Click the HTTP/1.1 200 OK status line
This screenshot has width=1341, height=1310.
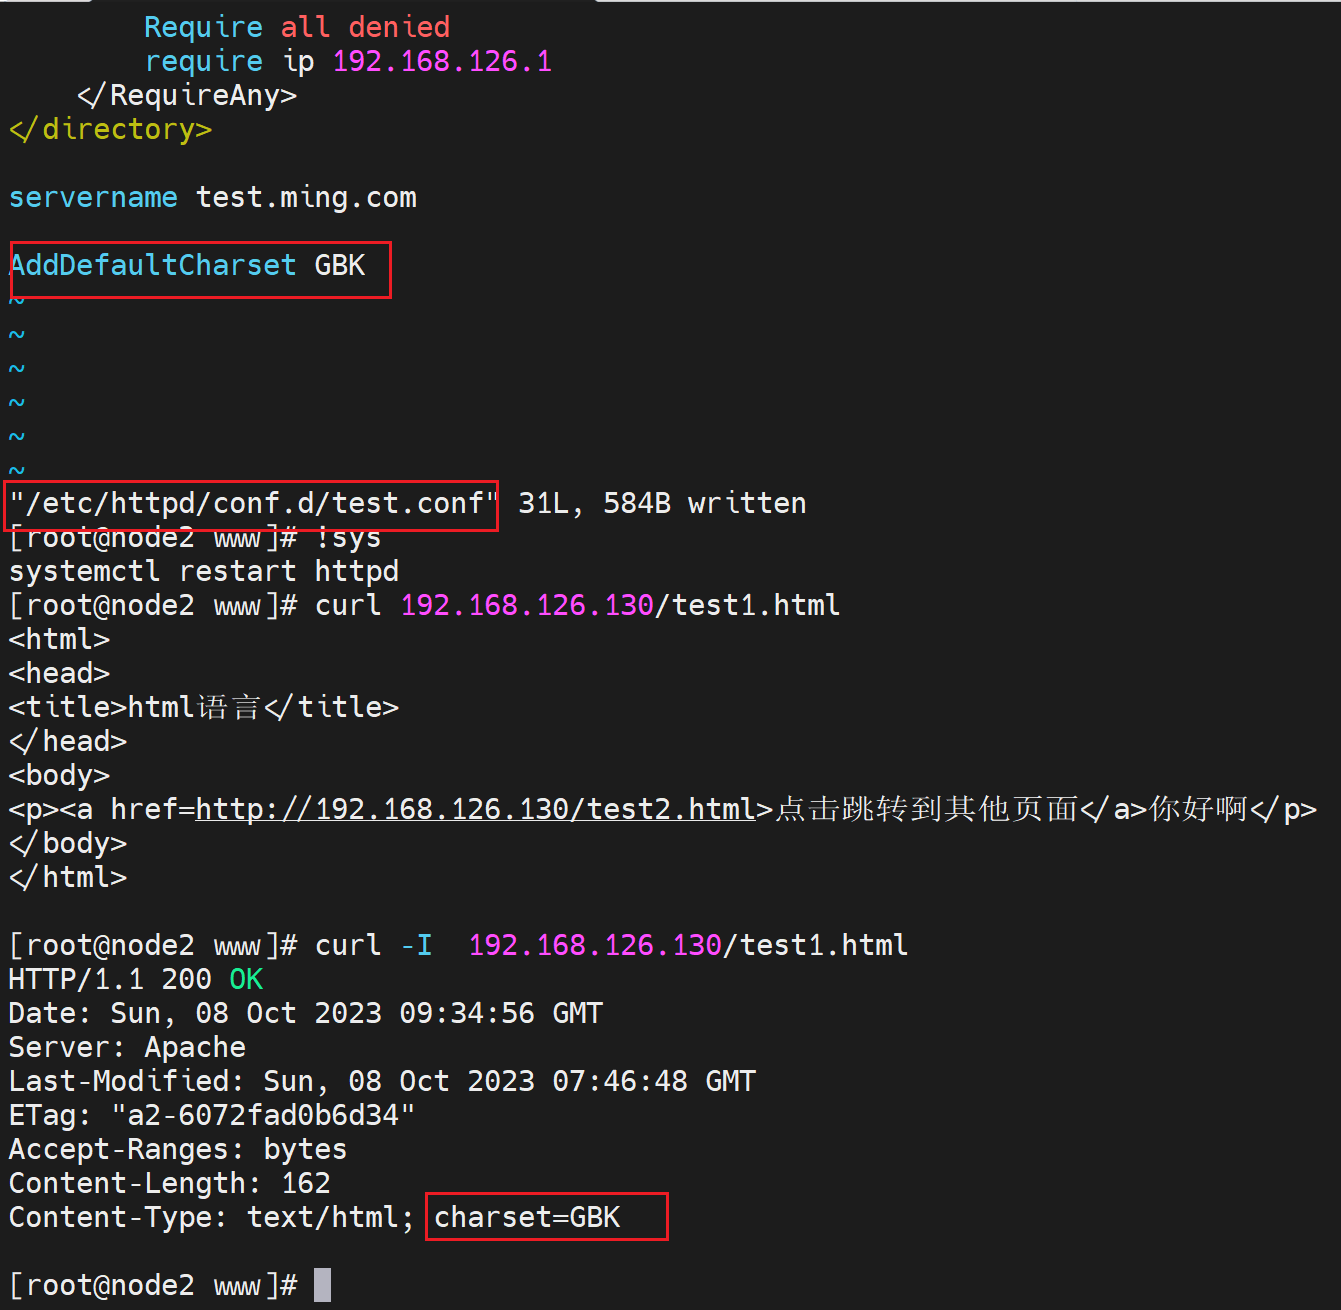click(x=136, y=979)
